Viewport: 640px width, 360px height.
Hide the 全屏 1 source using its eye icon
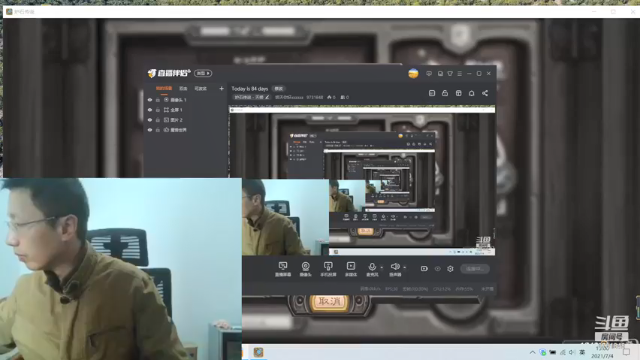tap(150, 110)
